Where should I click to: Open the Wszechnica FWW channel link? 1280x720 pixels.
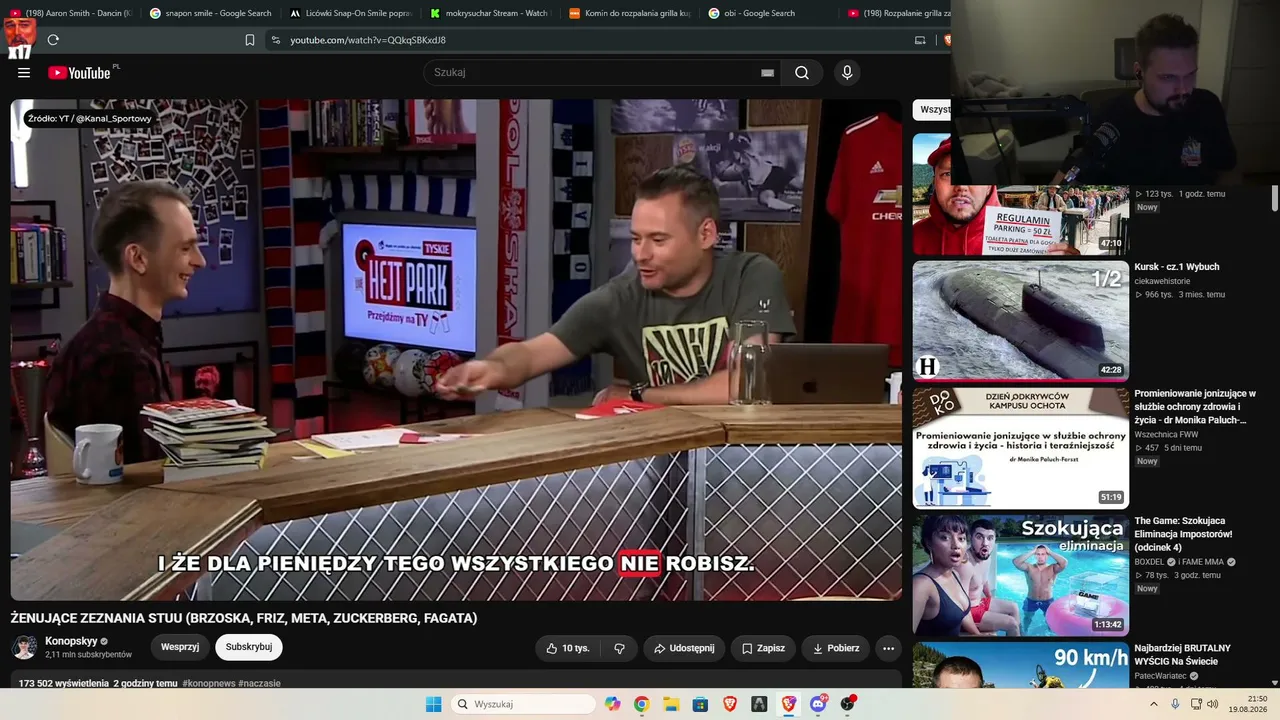(x=1164, y=434)
